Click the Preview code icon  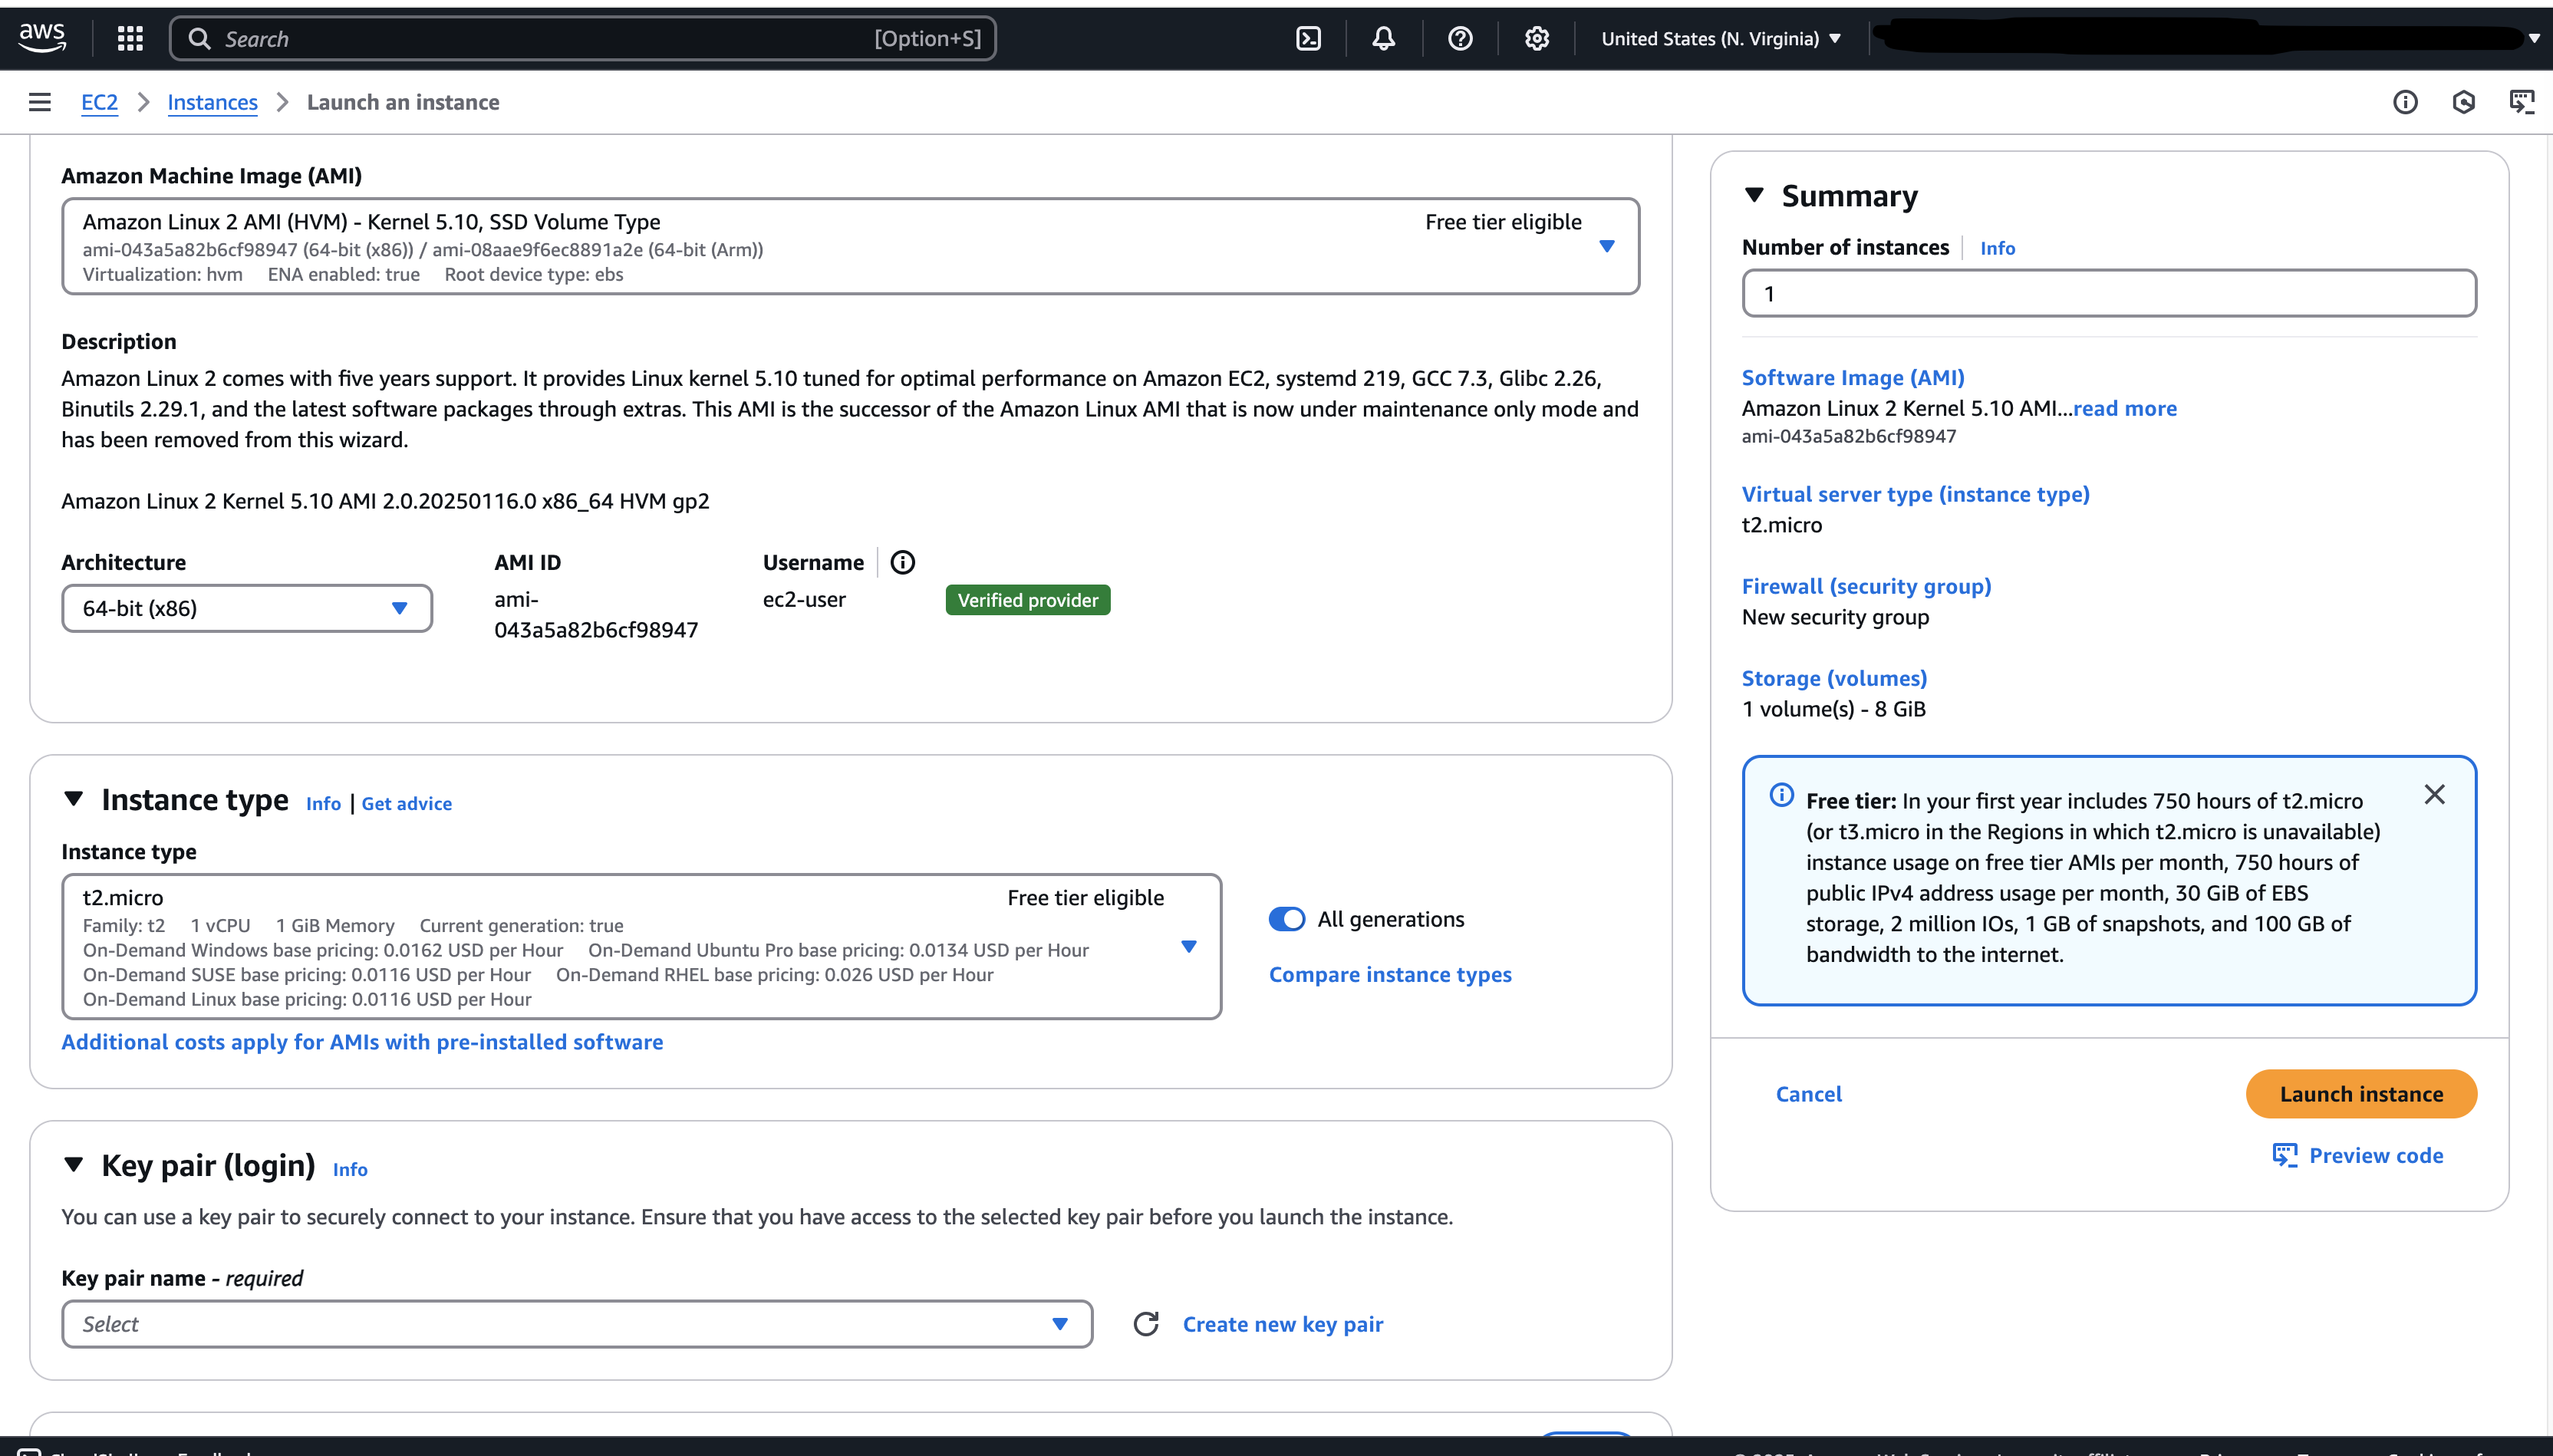tap(2285, 1155)
